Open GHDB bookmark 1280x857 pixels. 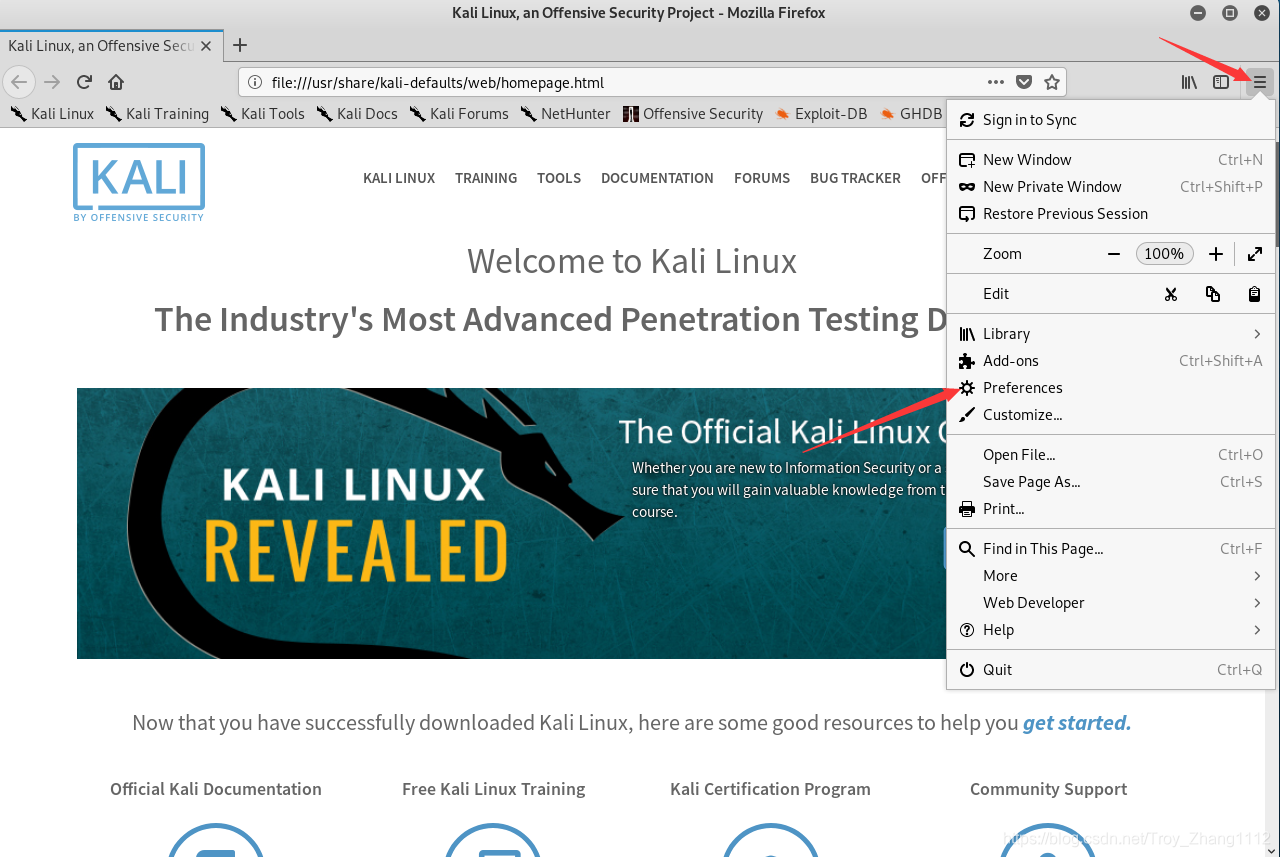(x=911, y=114)
